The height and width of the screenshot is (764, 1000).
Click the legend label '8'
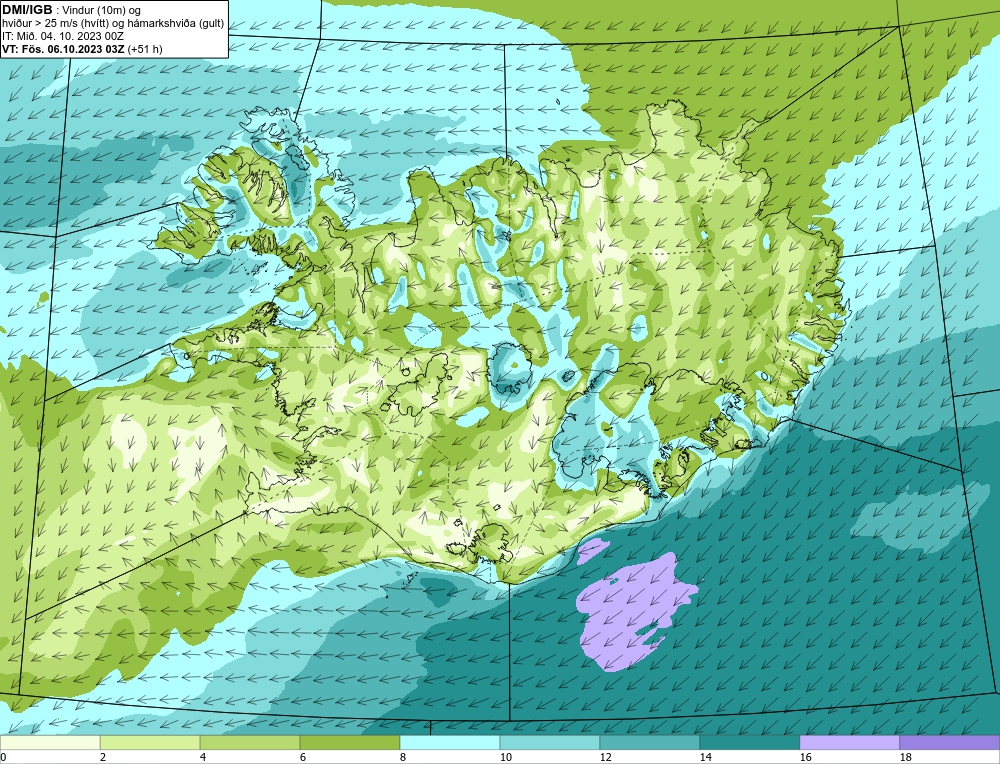click(403, 758)
